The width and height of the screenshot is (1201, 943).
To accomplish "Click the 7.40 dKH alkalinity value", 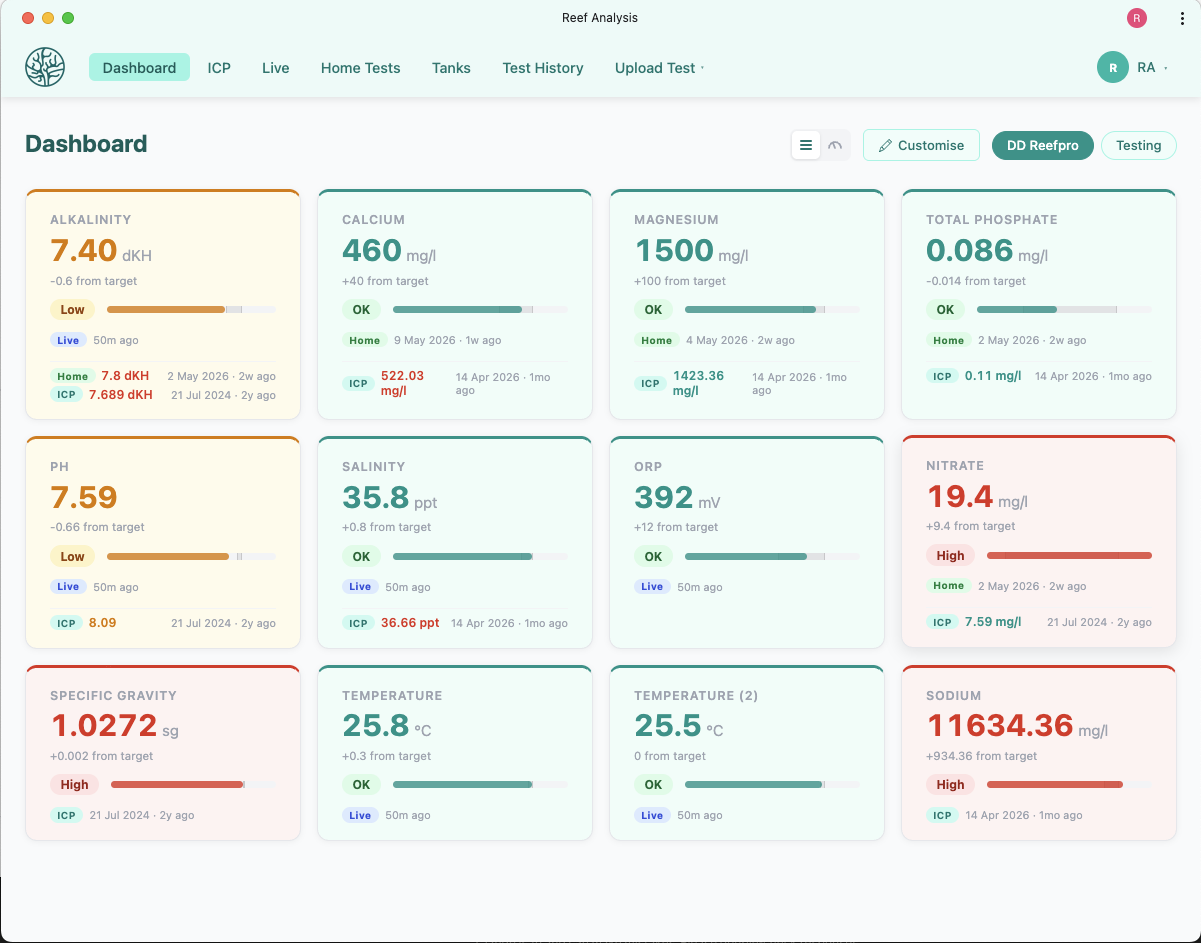I will click(101, 250).
